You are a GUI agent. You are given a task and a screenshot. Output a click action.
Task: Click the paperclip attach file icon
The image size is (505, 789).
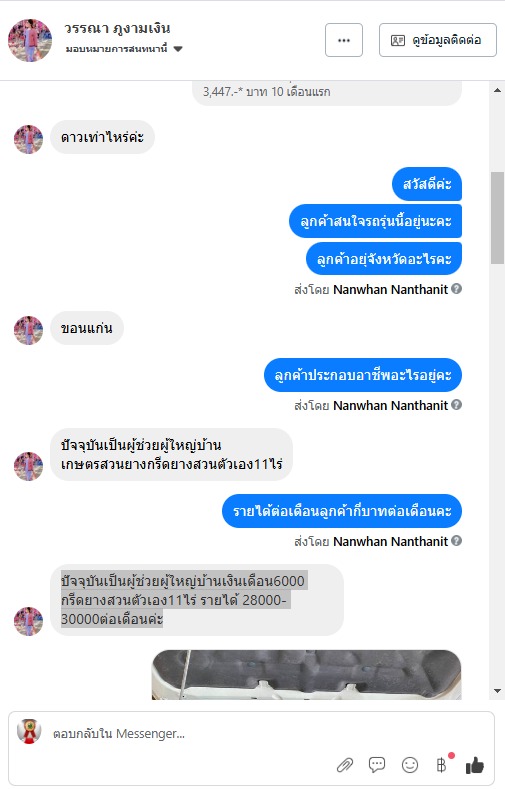(345, 765)
